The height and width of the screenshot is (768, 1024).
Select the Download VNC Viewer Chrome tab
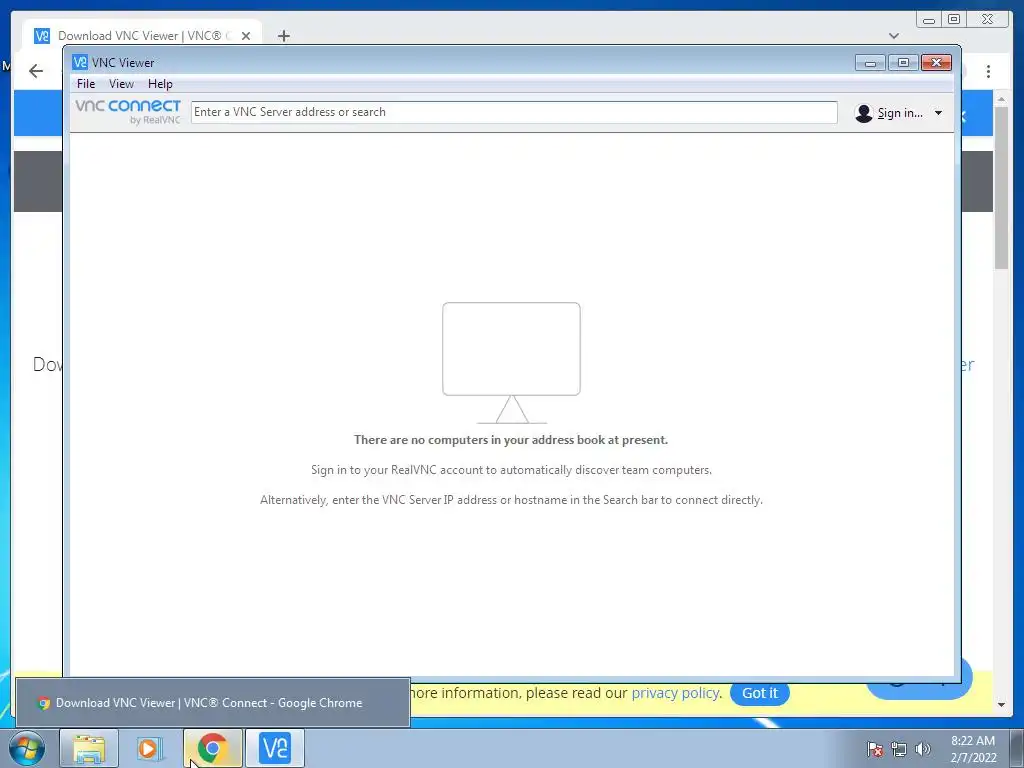[142, 35]
